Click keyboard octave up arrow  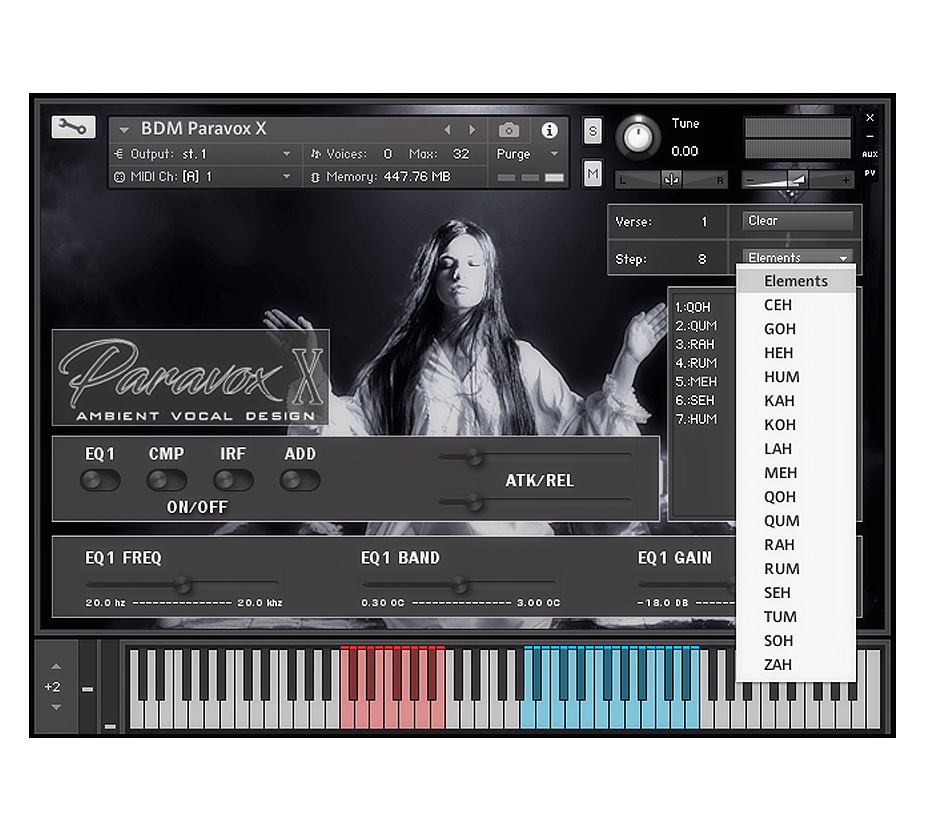pos(56,666)
